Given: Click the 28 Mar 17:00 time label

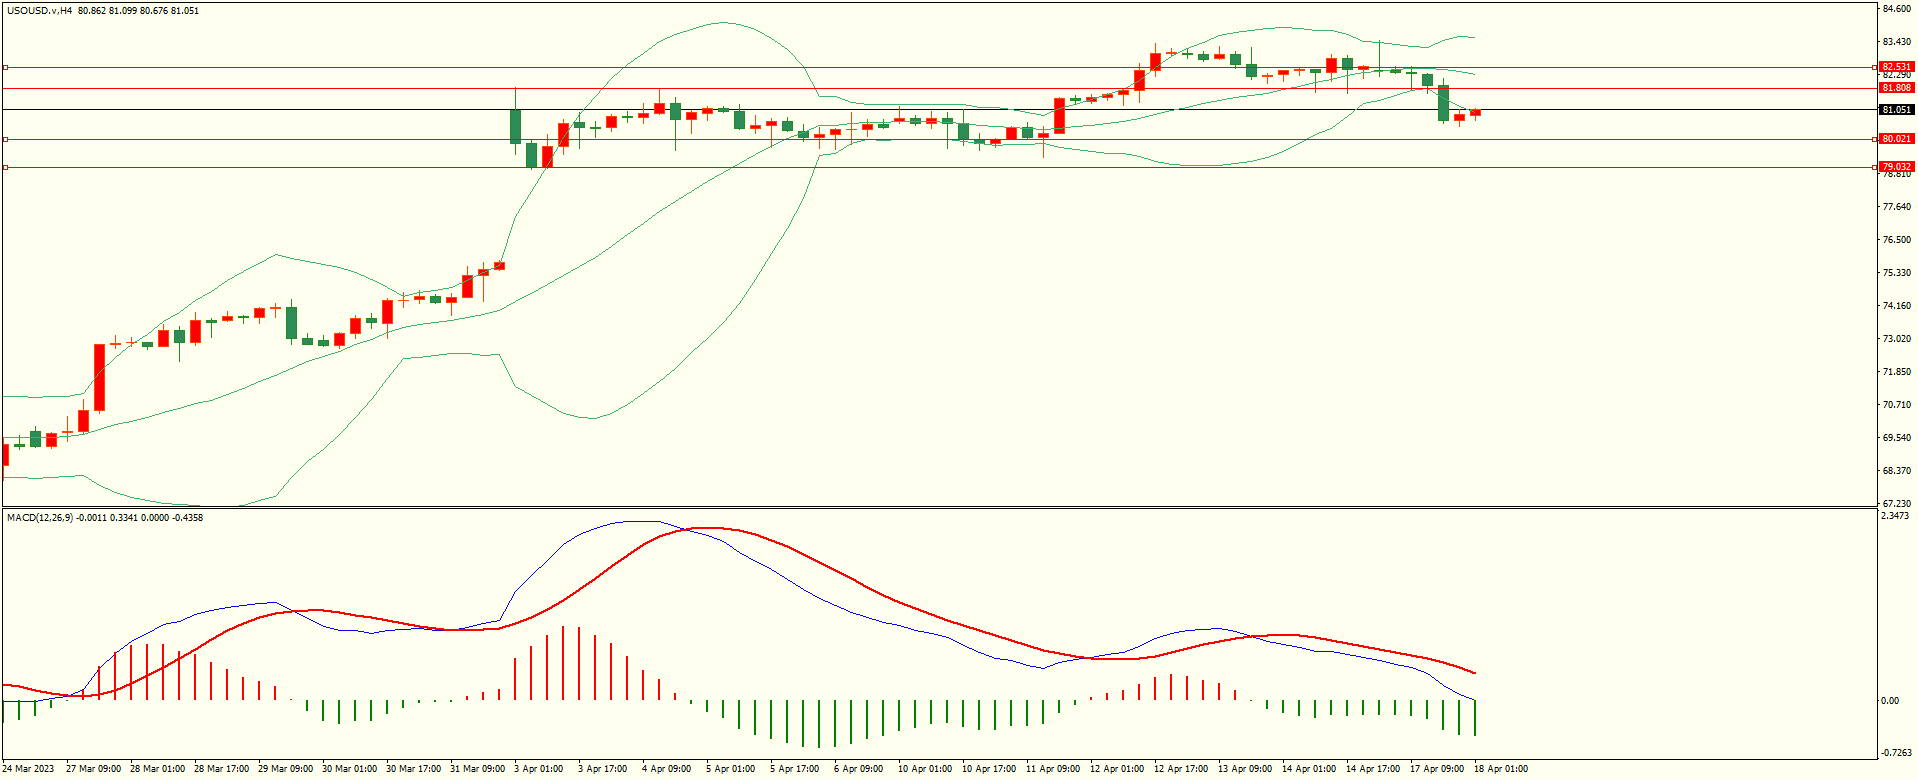Looking at the screenshot, I should coord(221,769).
